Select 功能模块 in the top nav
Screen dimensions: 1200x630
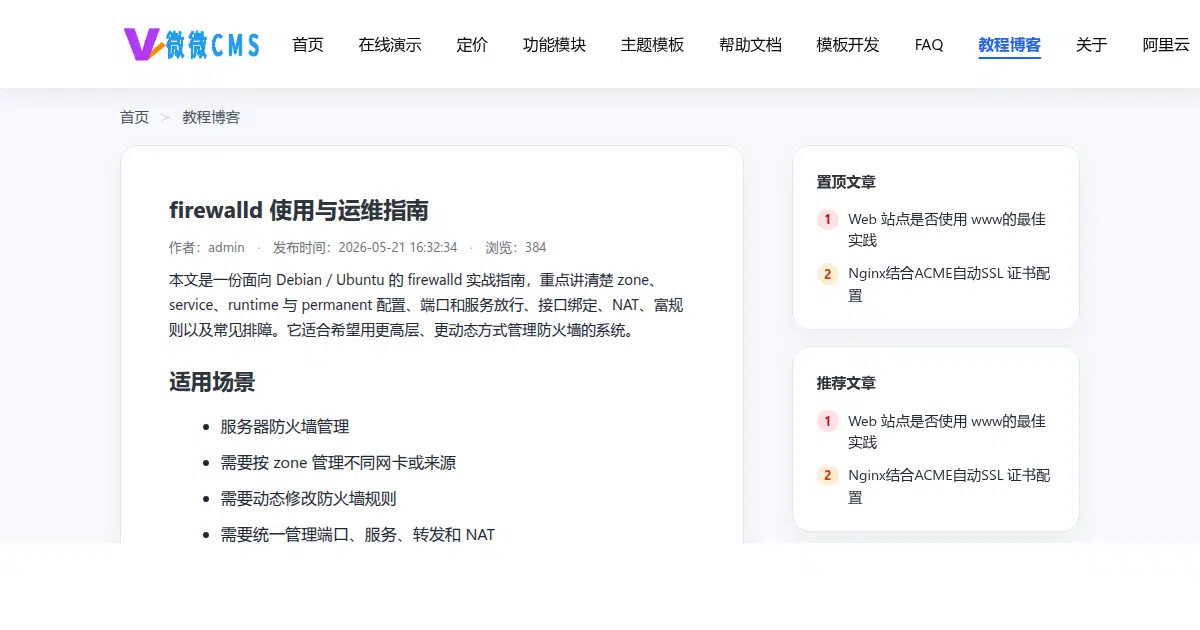tap(554, 44)
